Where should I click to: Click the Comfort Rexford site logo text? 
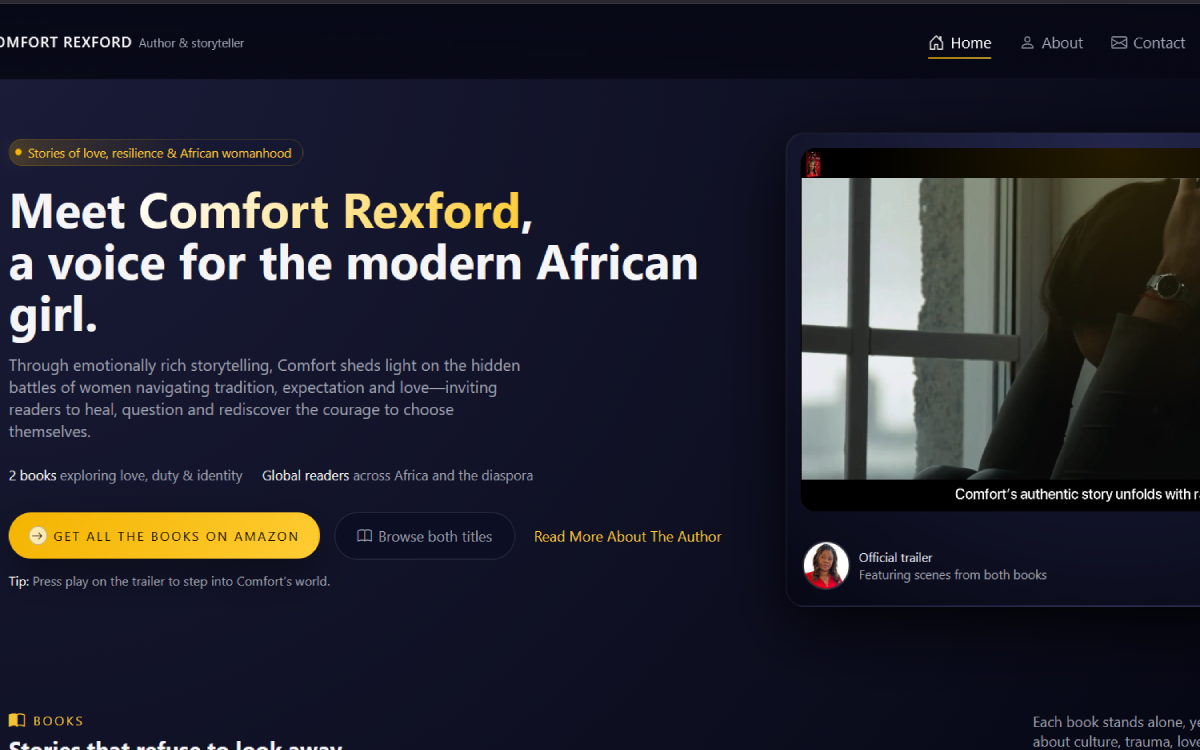pyautogui.click(x=66, y=43)
